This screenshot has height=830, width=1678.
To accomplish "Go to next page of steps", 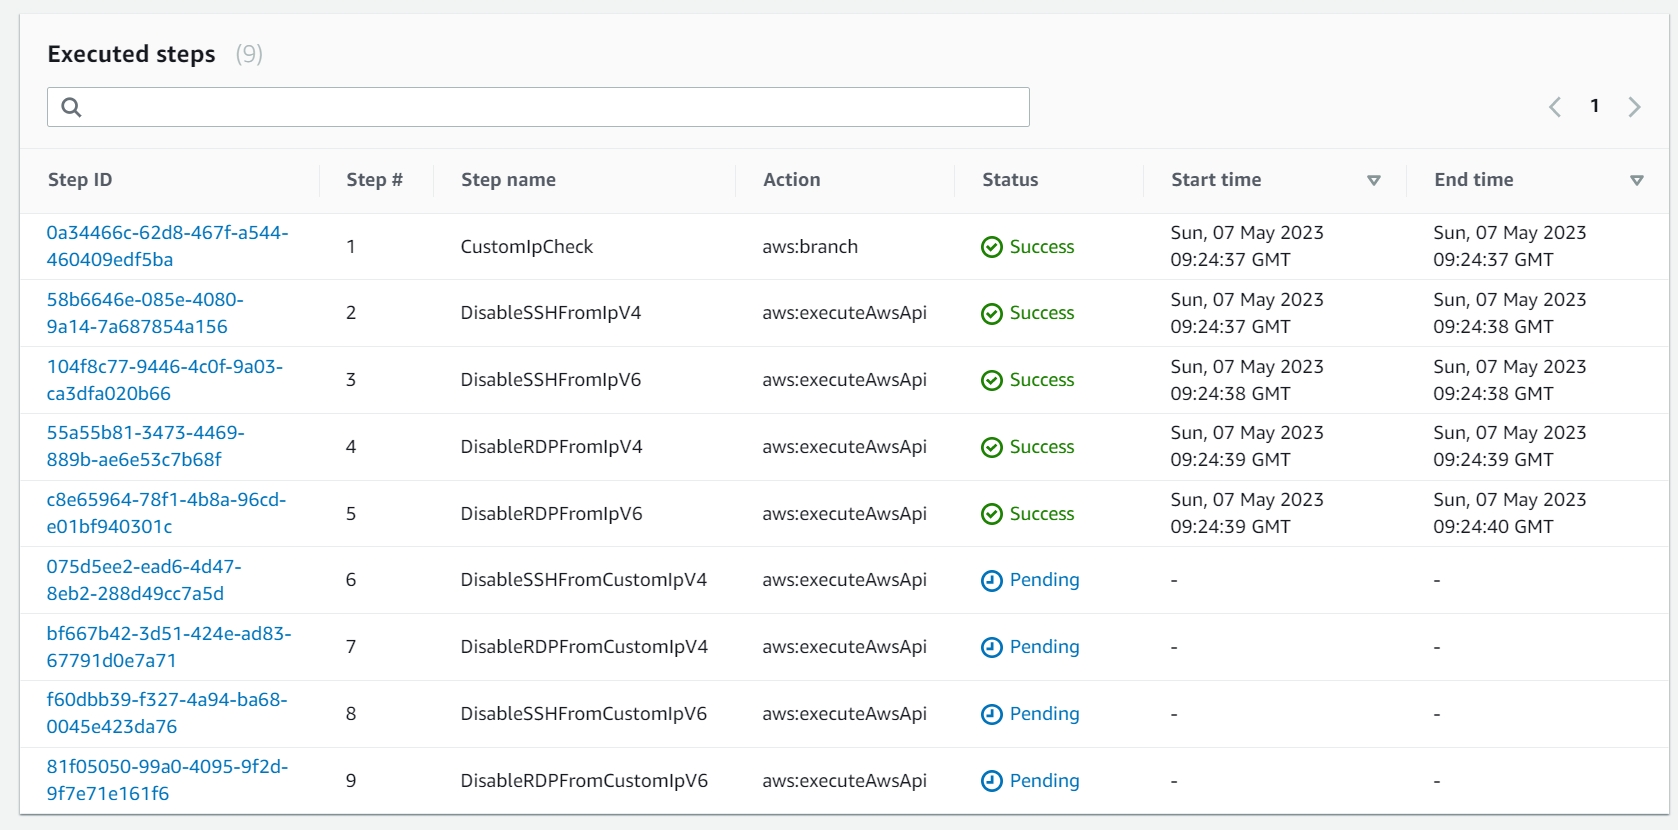I will [x=1634, y=107].
